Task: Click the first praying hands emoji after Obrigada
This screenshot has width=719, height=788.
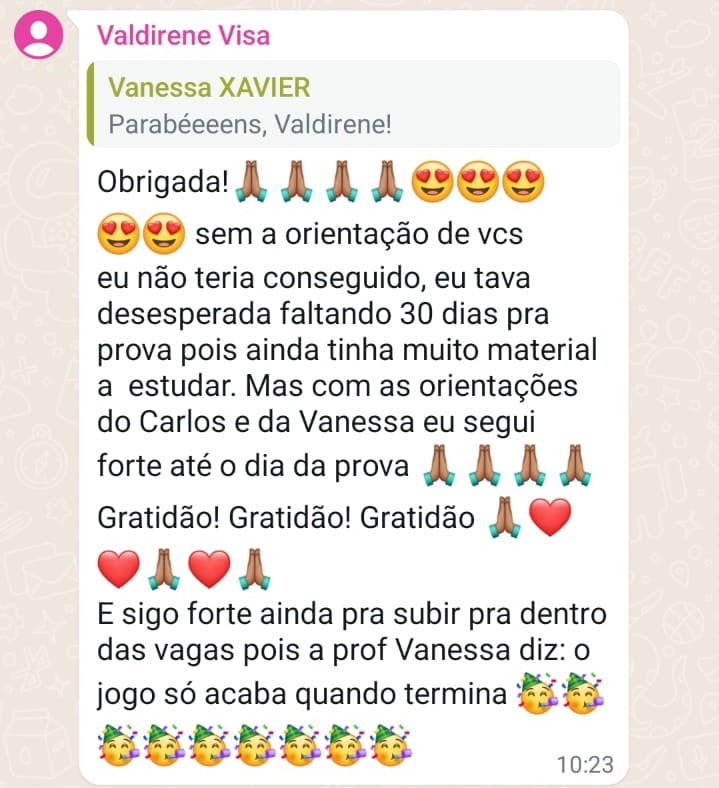Action: click(x=251, y=181)
